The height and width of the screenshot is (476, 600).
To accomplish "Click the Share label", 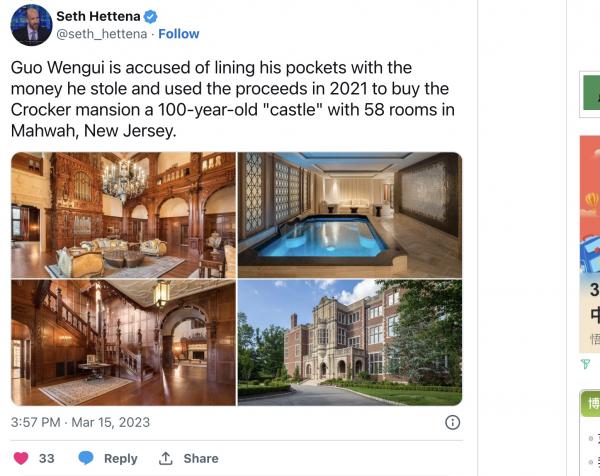I will [x=200, y=458].
